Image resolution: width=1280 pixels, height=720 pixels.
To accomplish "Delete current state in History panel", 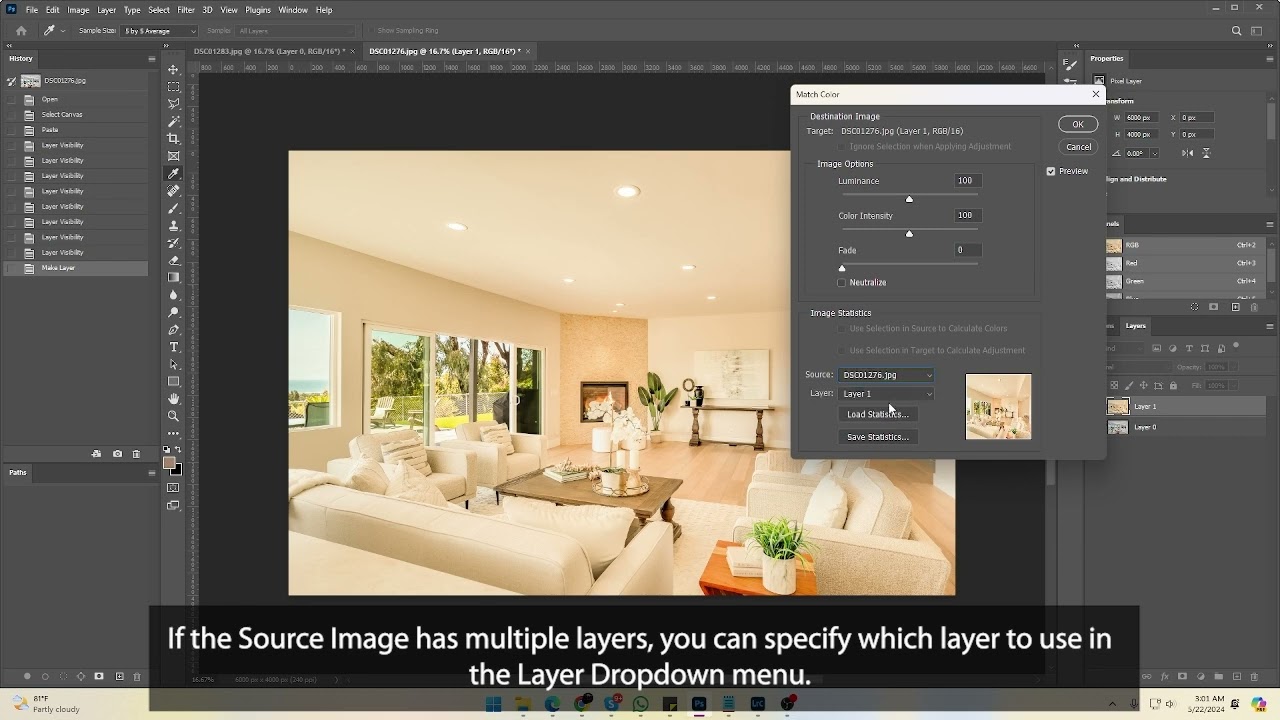I will [137, 454].
